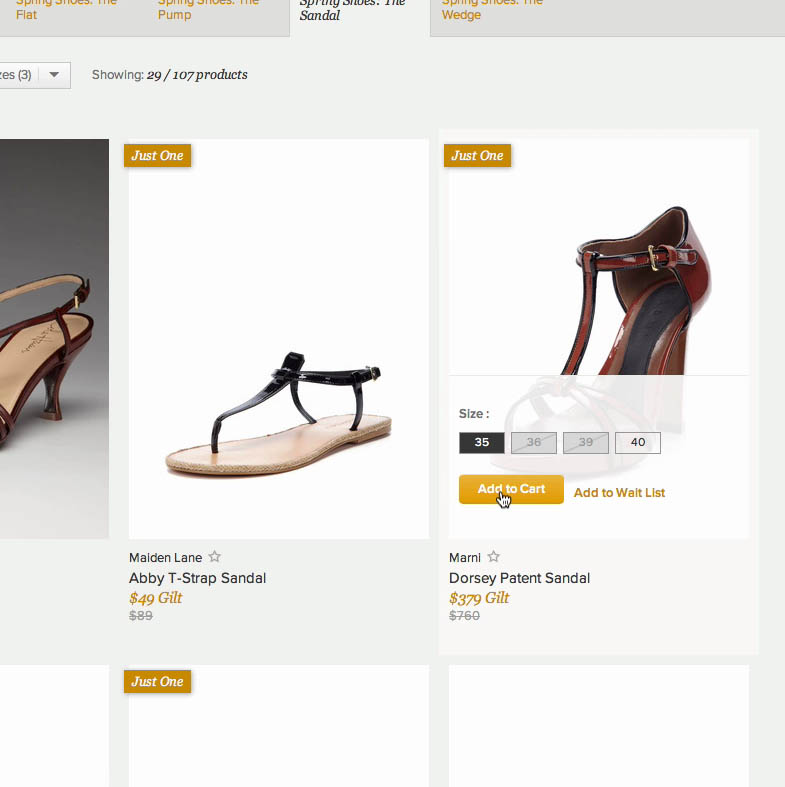Image resolution: width=785 pixels, height=787 pixels.
Task: Click the Just One badge on Dorsey sandal
Action: tap(477, 155)
